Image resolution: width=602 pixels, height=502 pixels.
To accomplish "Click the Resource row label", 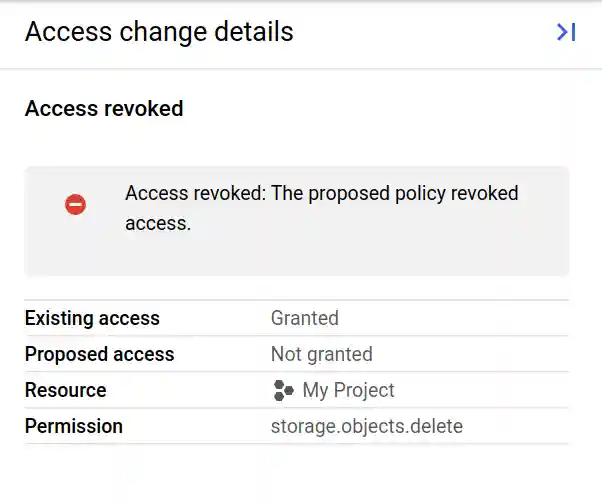I will point(65,391).
